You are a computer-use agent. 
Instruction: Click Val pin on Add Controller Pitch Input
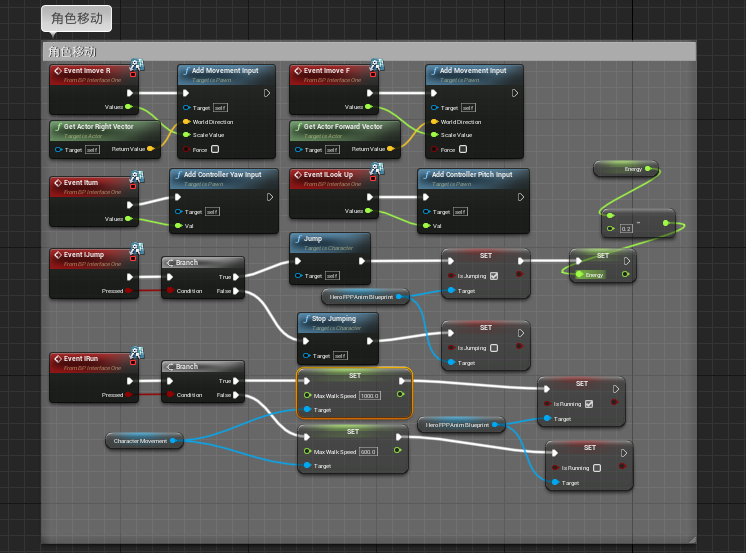click(427, 226)
